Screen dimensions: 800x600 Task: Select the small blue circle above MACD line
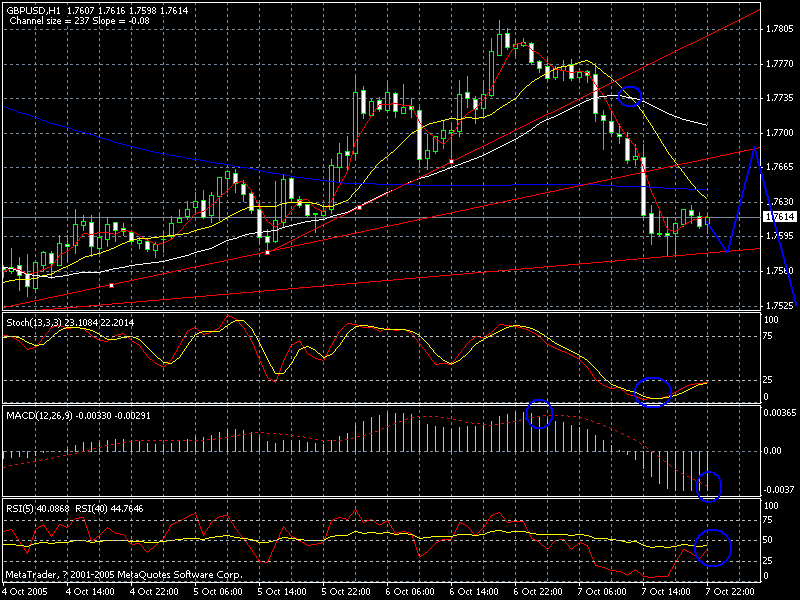point(539,412)
